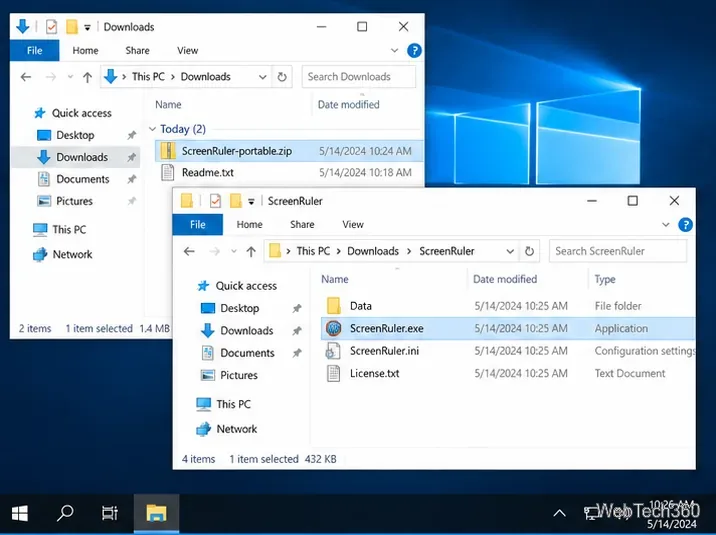
Task: Refresh the ScreenRuler folder view
Action: pos(529,251)
